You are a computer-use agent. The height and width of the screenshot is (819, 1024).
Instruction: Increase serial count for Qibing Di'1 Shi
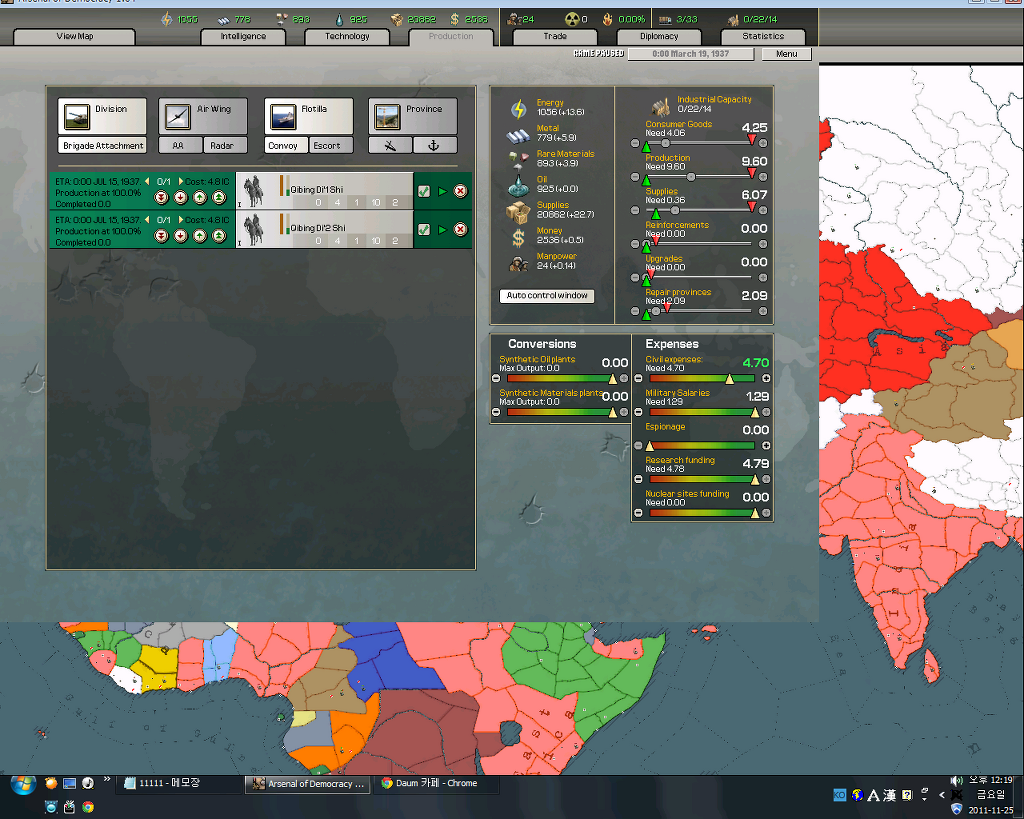(x=181, y=182)
